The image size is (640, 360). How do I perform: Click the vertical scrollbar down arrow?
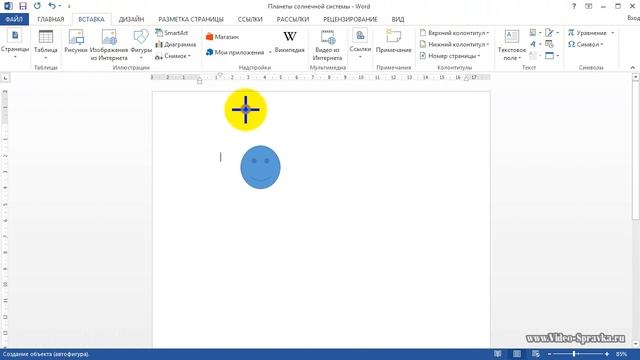(636, 344)
